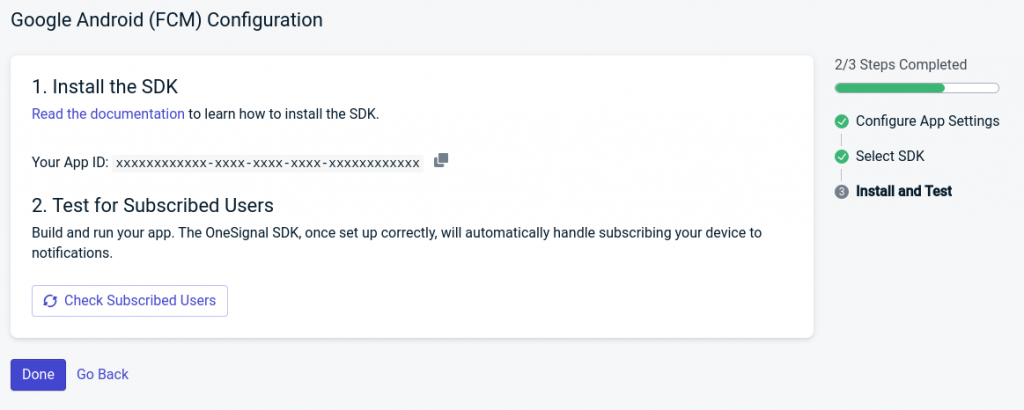Viewport: 1024px width, 410px height.
Task: Click the Your App ID label
Action: pyautogui.click(x=70, y=162)
